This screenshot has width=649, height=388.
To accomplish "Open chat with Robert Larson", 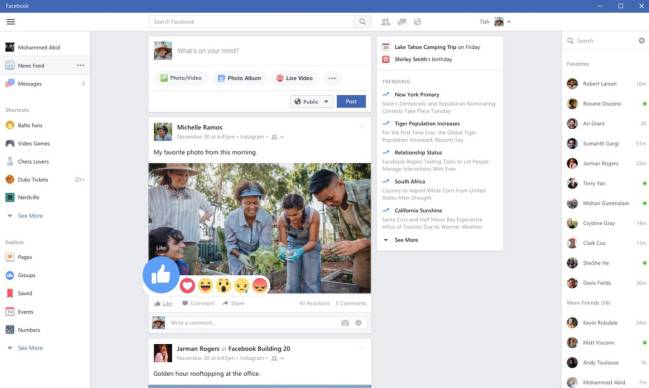I will 606,84.
